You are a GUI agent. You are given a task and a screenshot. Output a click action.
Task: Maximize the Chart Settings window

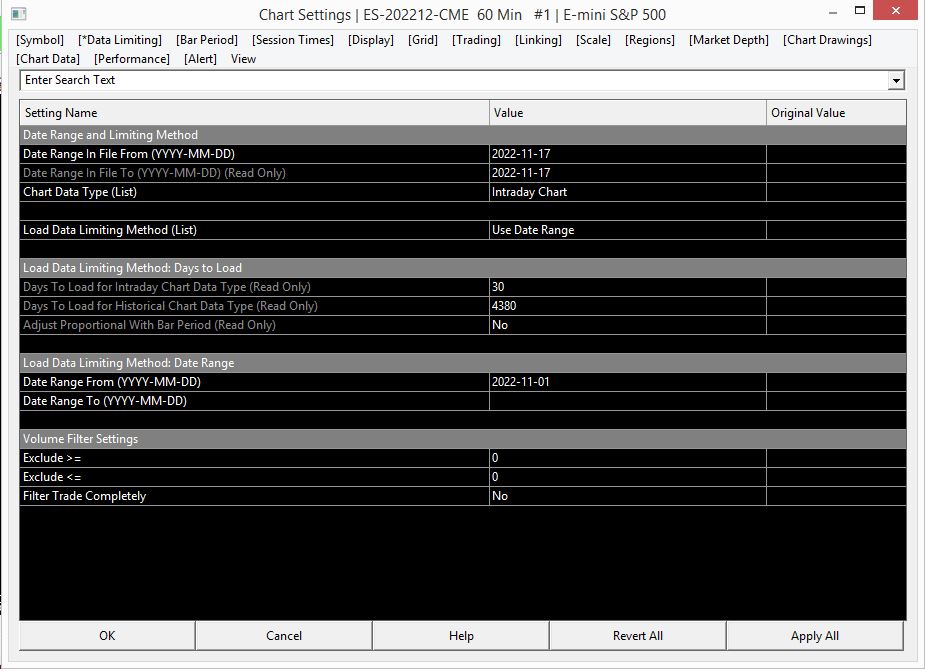tap(860, 11)
